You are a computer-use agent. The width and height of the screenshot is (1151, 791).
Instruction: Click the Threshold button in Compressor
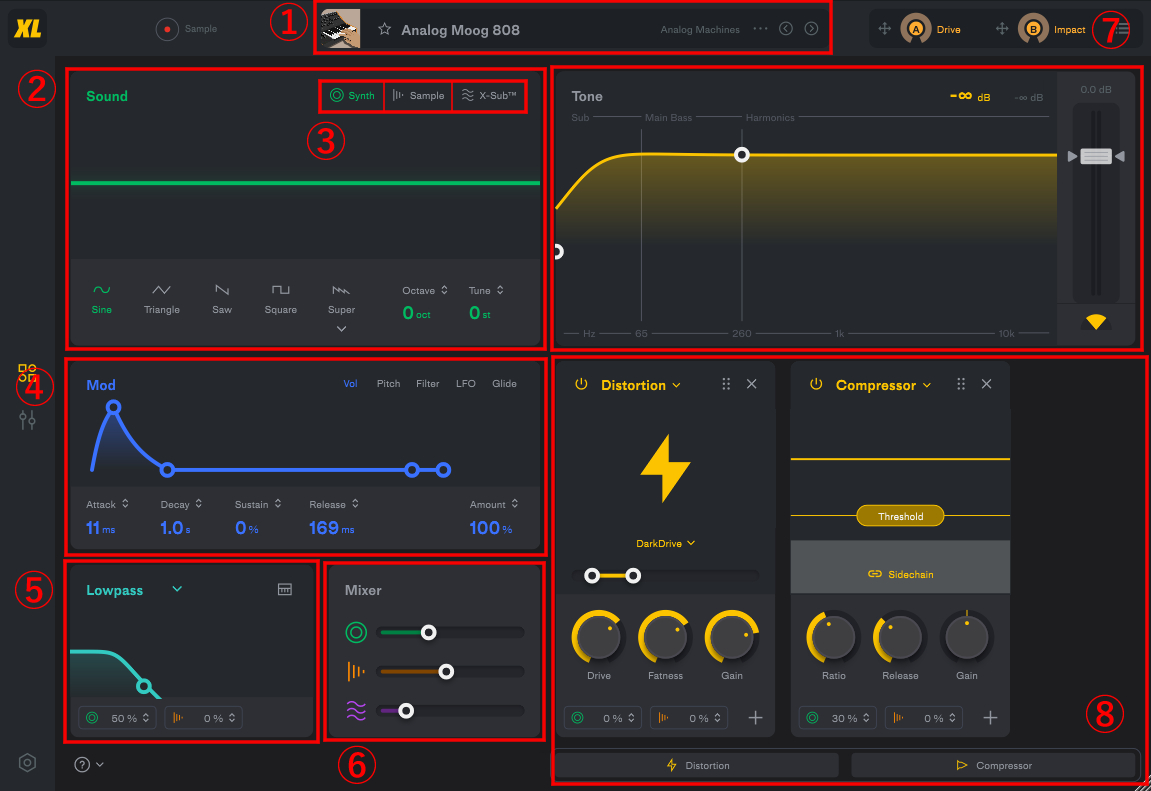(900, 516)
